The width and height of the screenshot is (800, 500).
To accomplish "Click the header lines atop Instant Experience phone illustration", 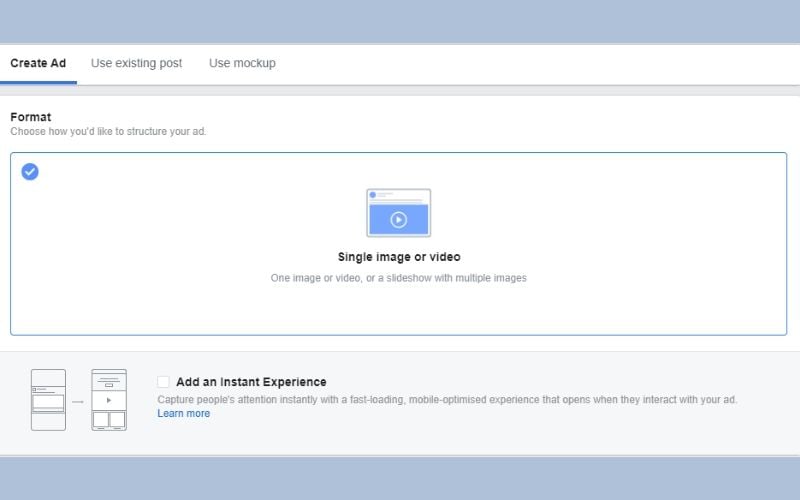I will click(109, 378).
